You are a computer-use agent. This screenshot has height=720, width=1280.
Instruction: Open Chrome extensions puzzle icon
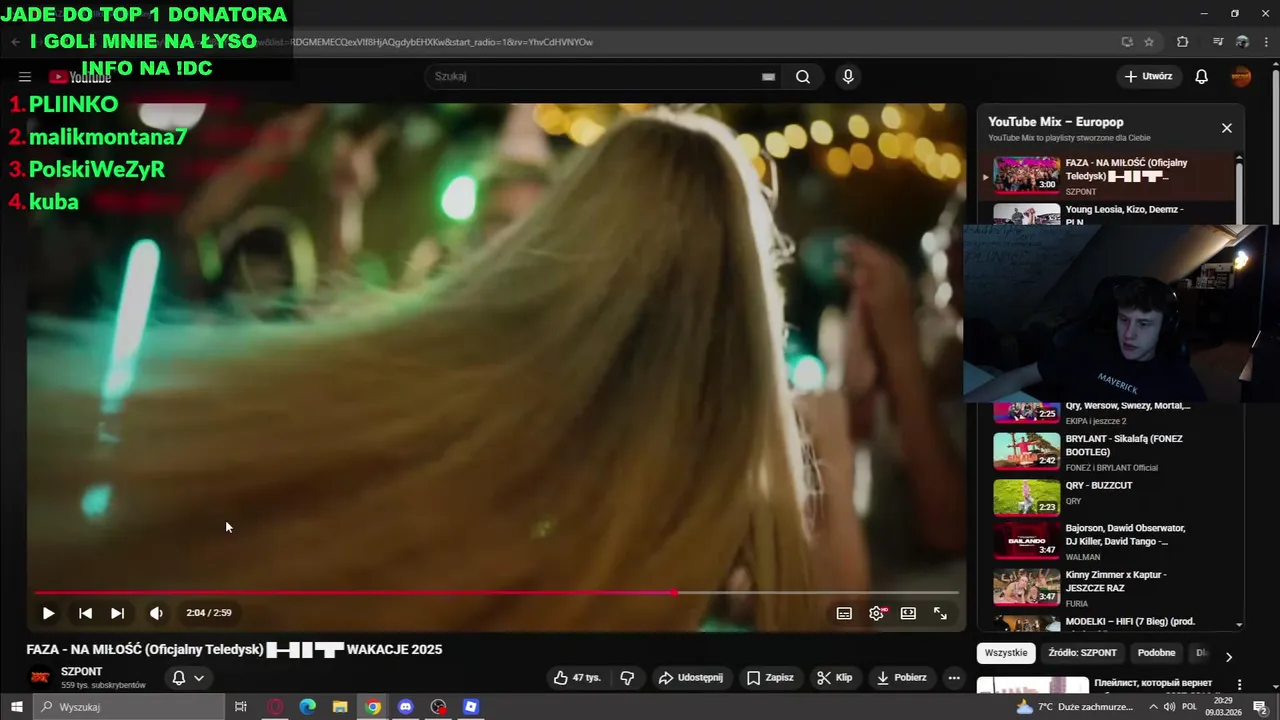click(1182, 42)
